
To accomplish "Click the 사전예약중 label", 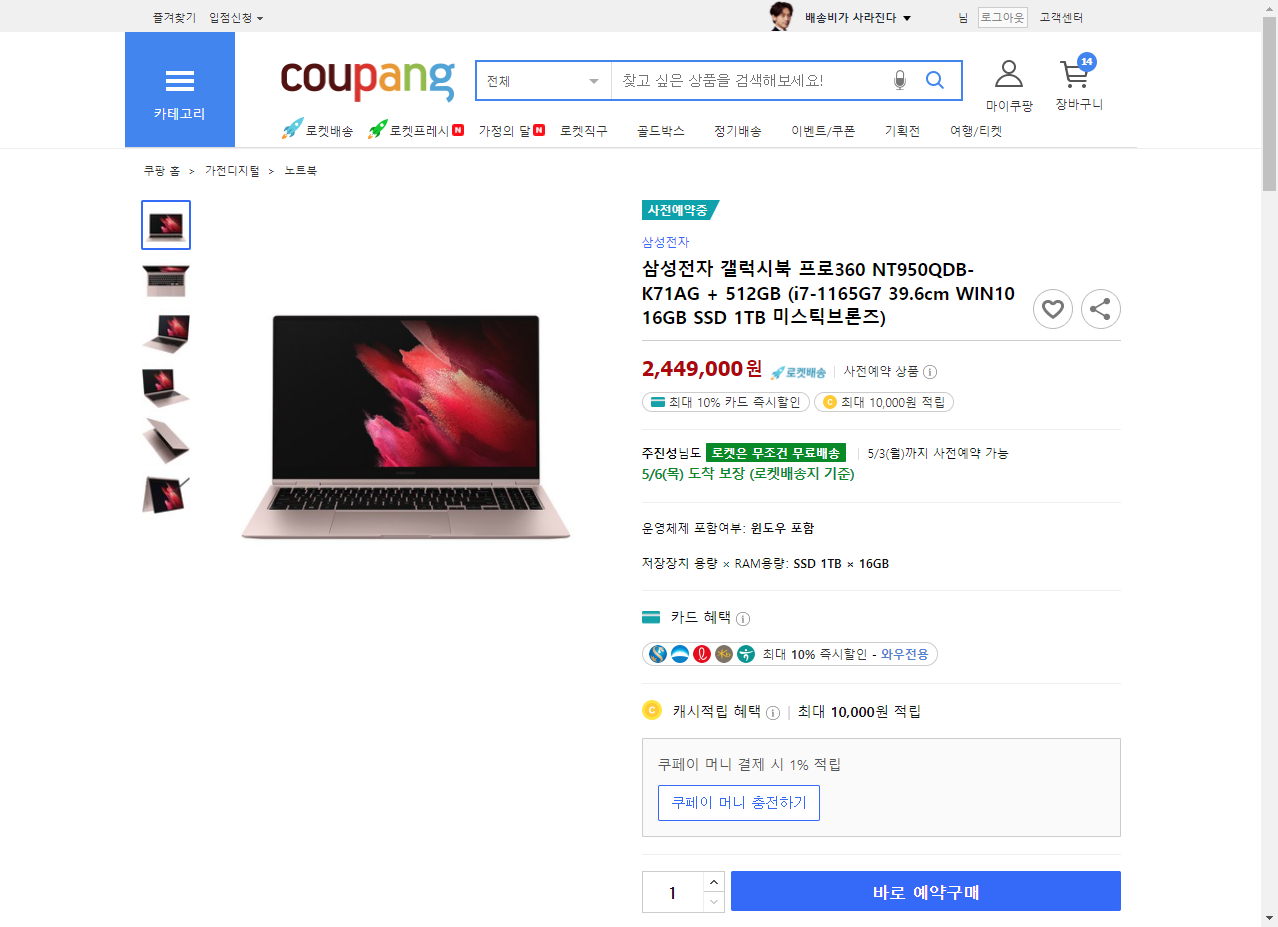I will coord(680,210).
